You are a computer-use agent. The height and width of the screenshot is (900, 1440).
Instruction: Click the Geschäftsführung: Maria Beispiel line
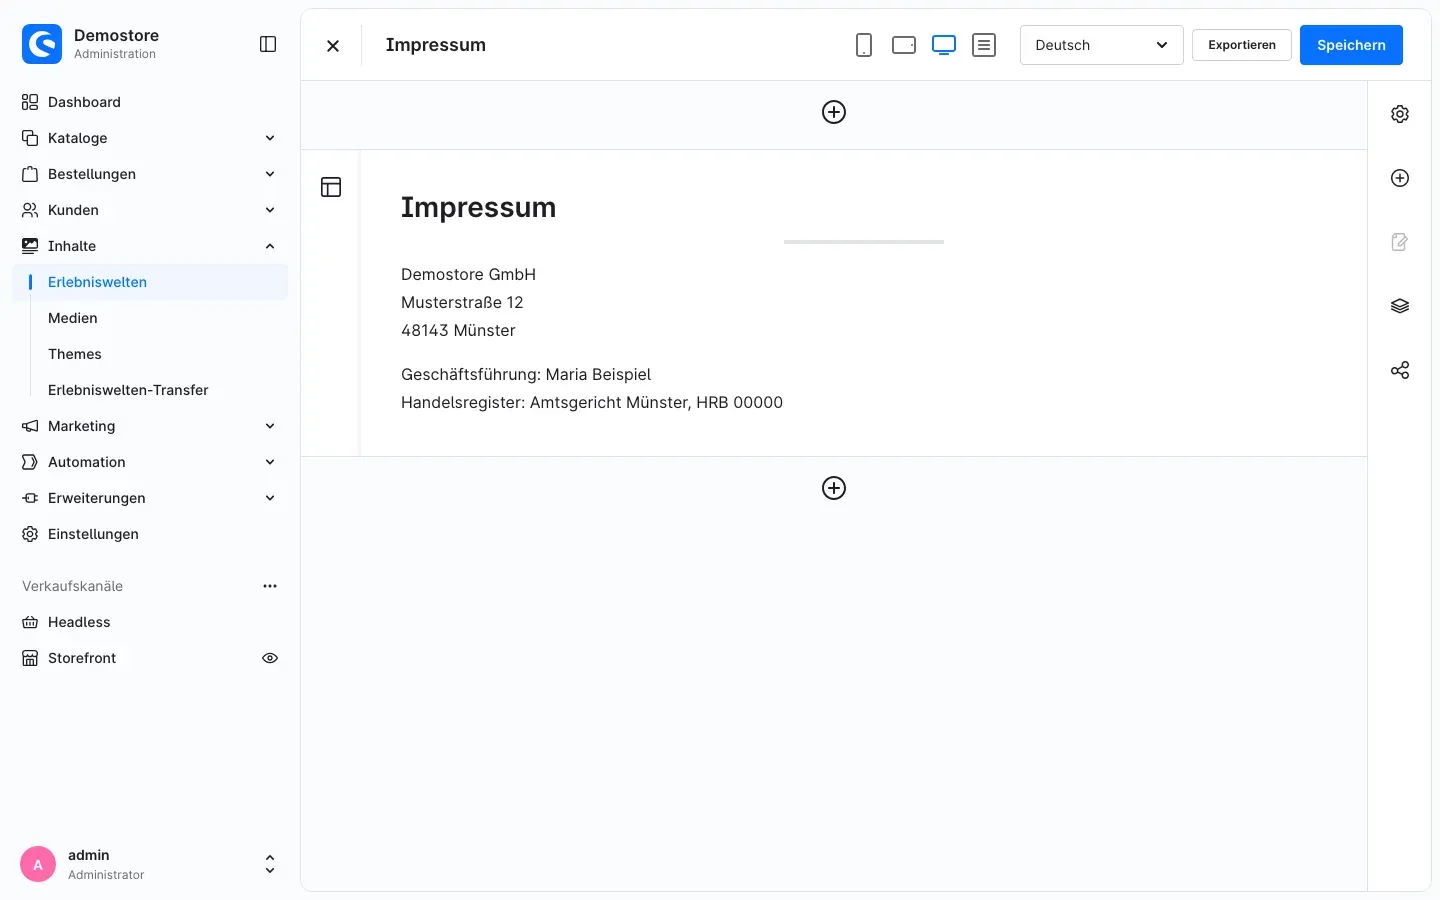click(x=526, y=374)
